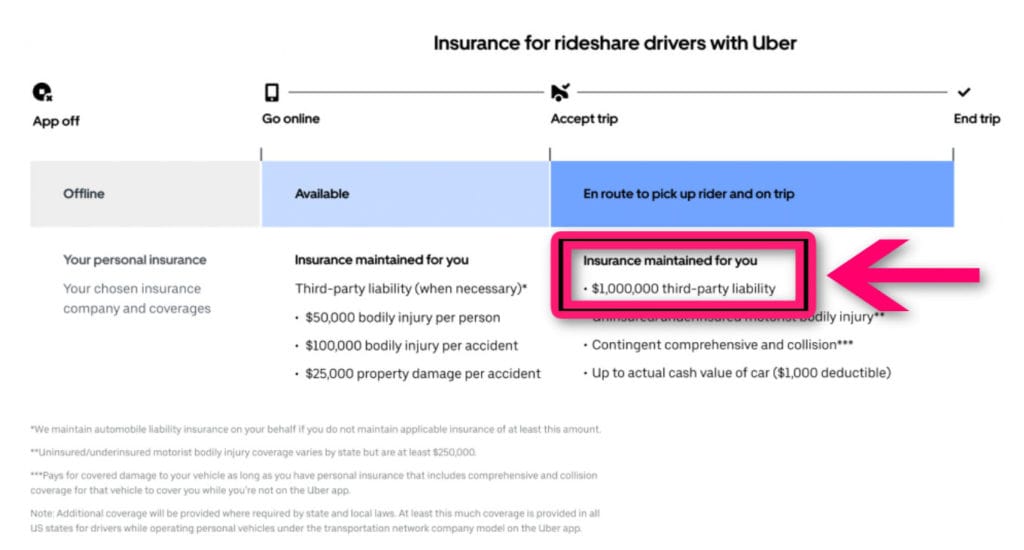Click the Accept trip car icon
The width and height of the screenshot is (1024, 550).
(x=560, y=92)
